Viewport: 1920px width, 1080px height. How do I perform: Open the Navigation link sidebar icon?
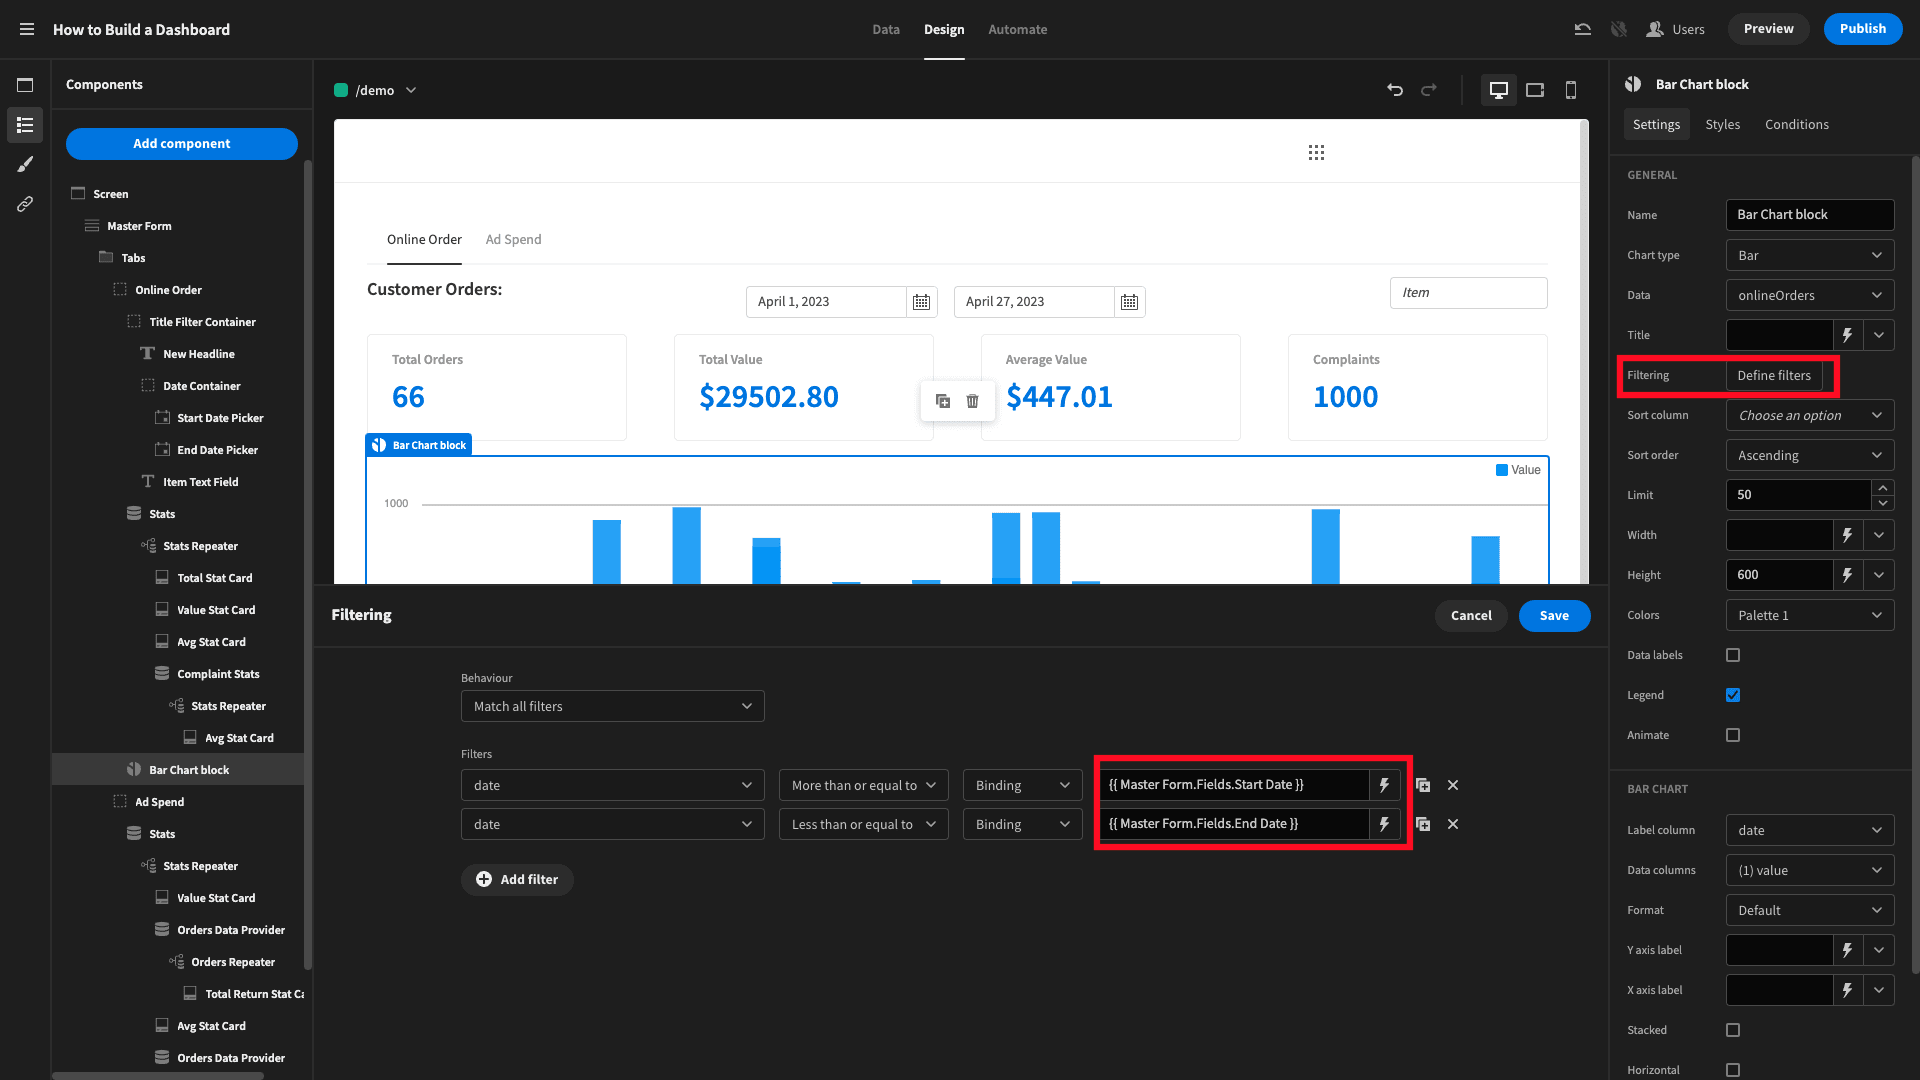[x=25, y=204]
